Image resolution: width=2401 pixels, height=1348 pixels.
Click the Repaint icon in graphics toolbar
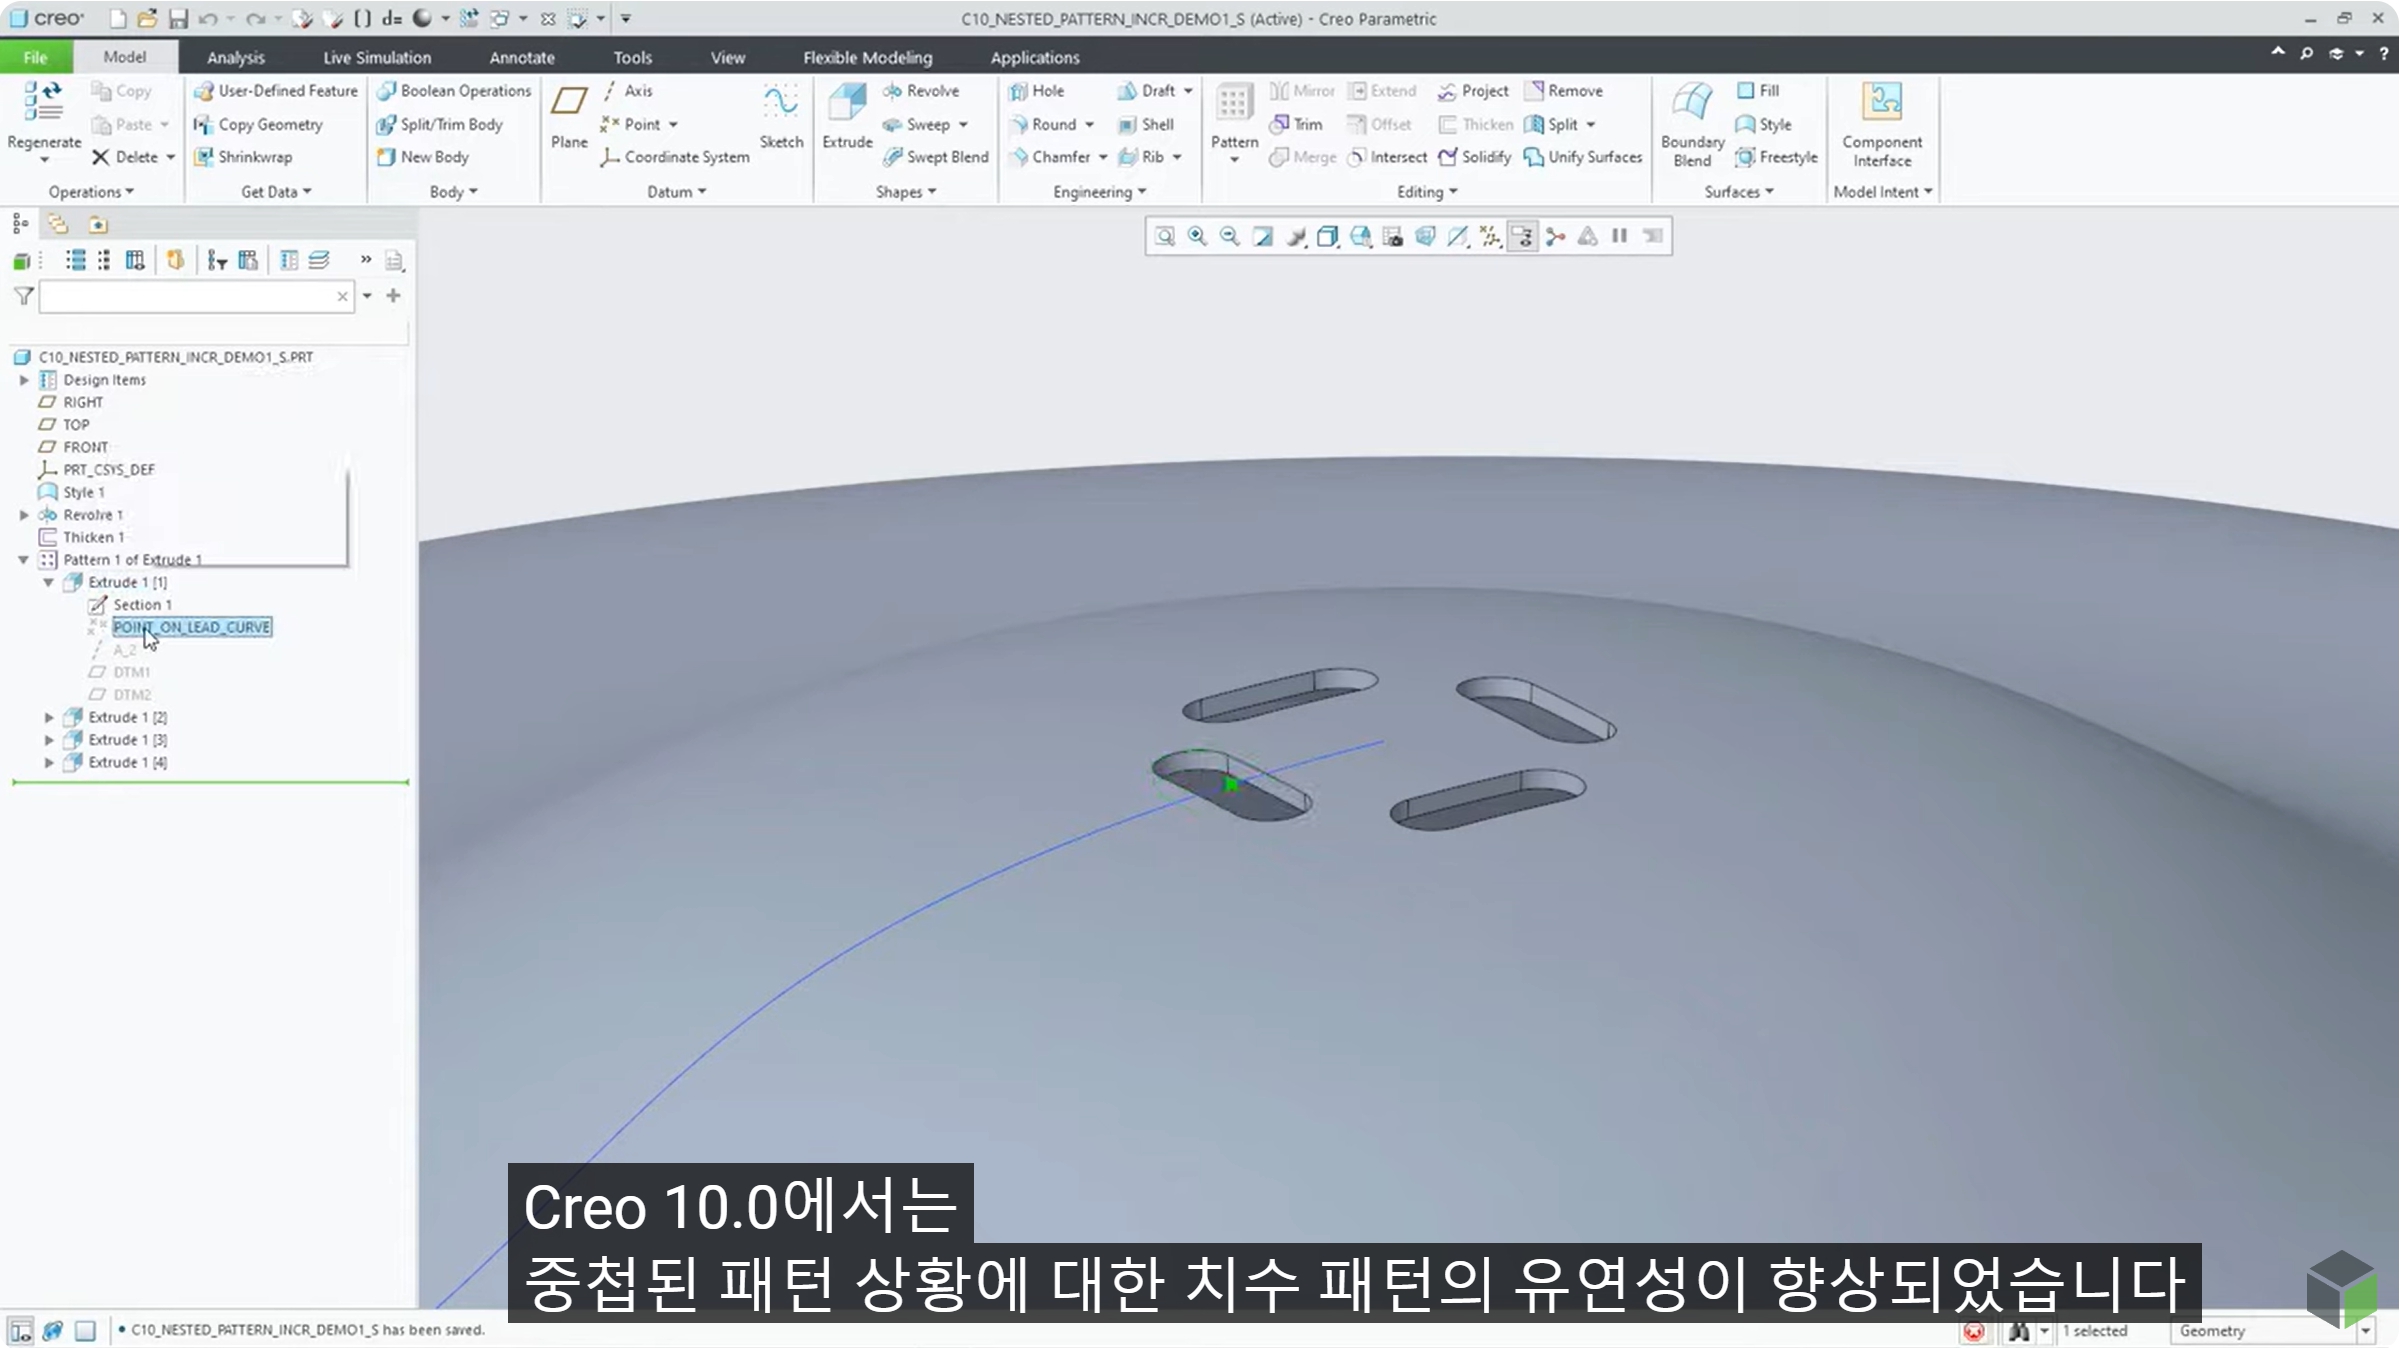tap(1262, 237)
